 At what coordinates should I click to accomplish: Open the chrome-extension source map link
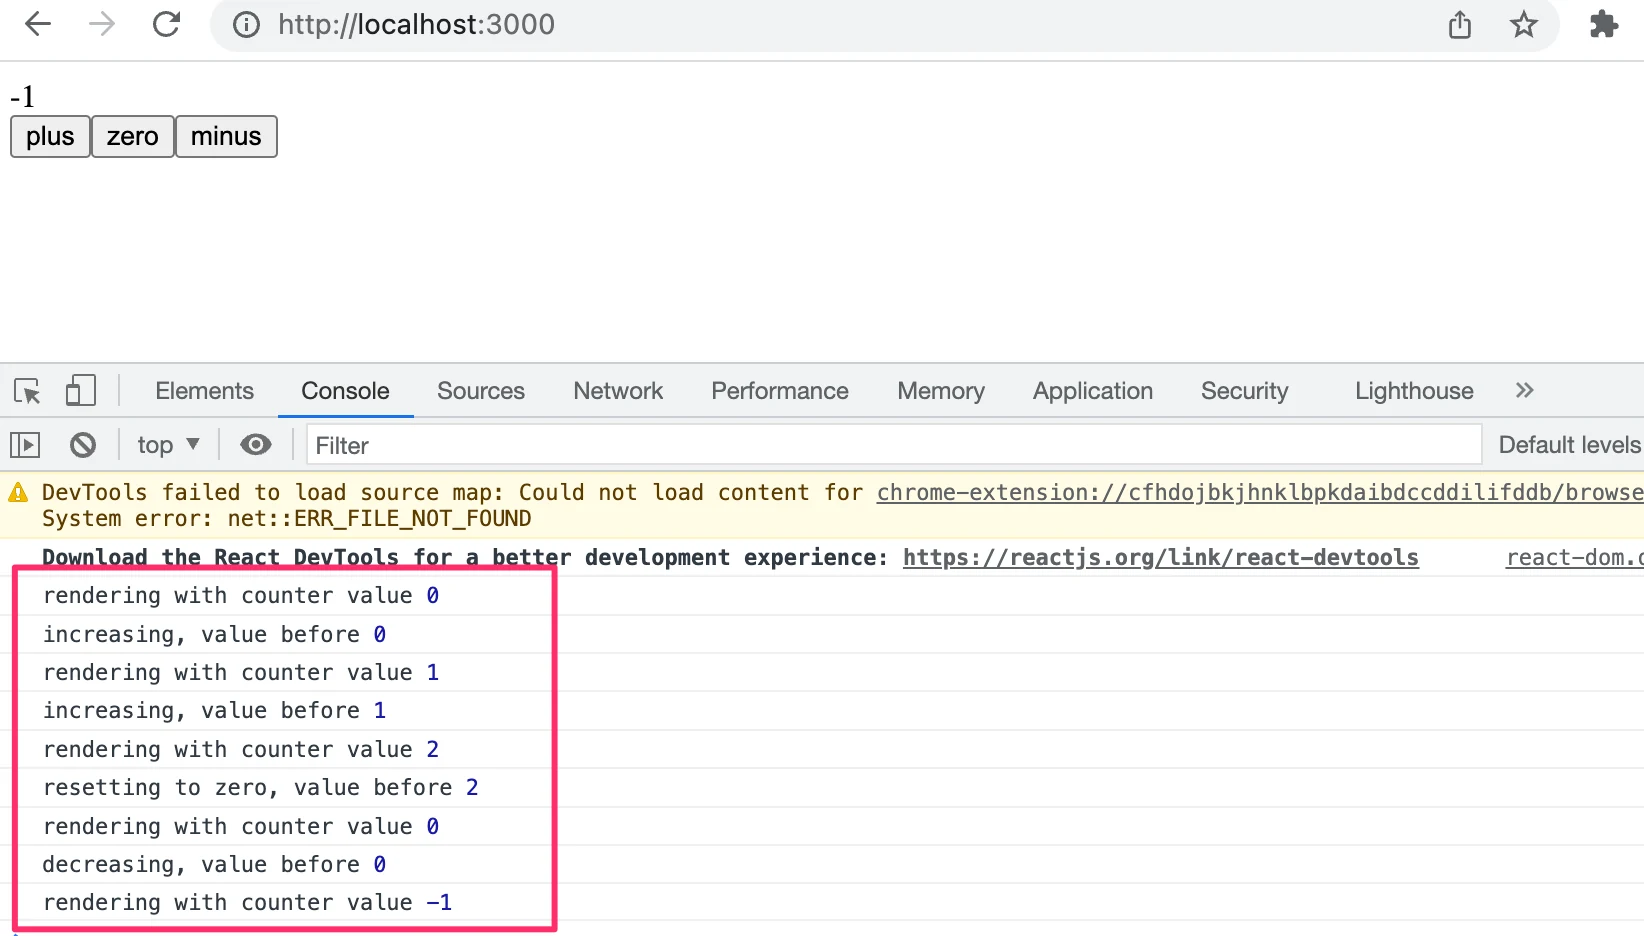pyautogui.click(x=1260, y=492)
